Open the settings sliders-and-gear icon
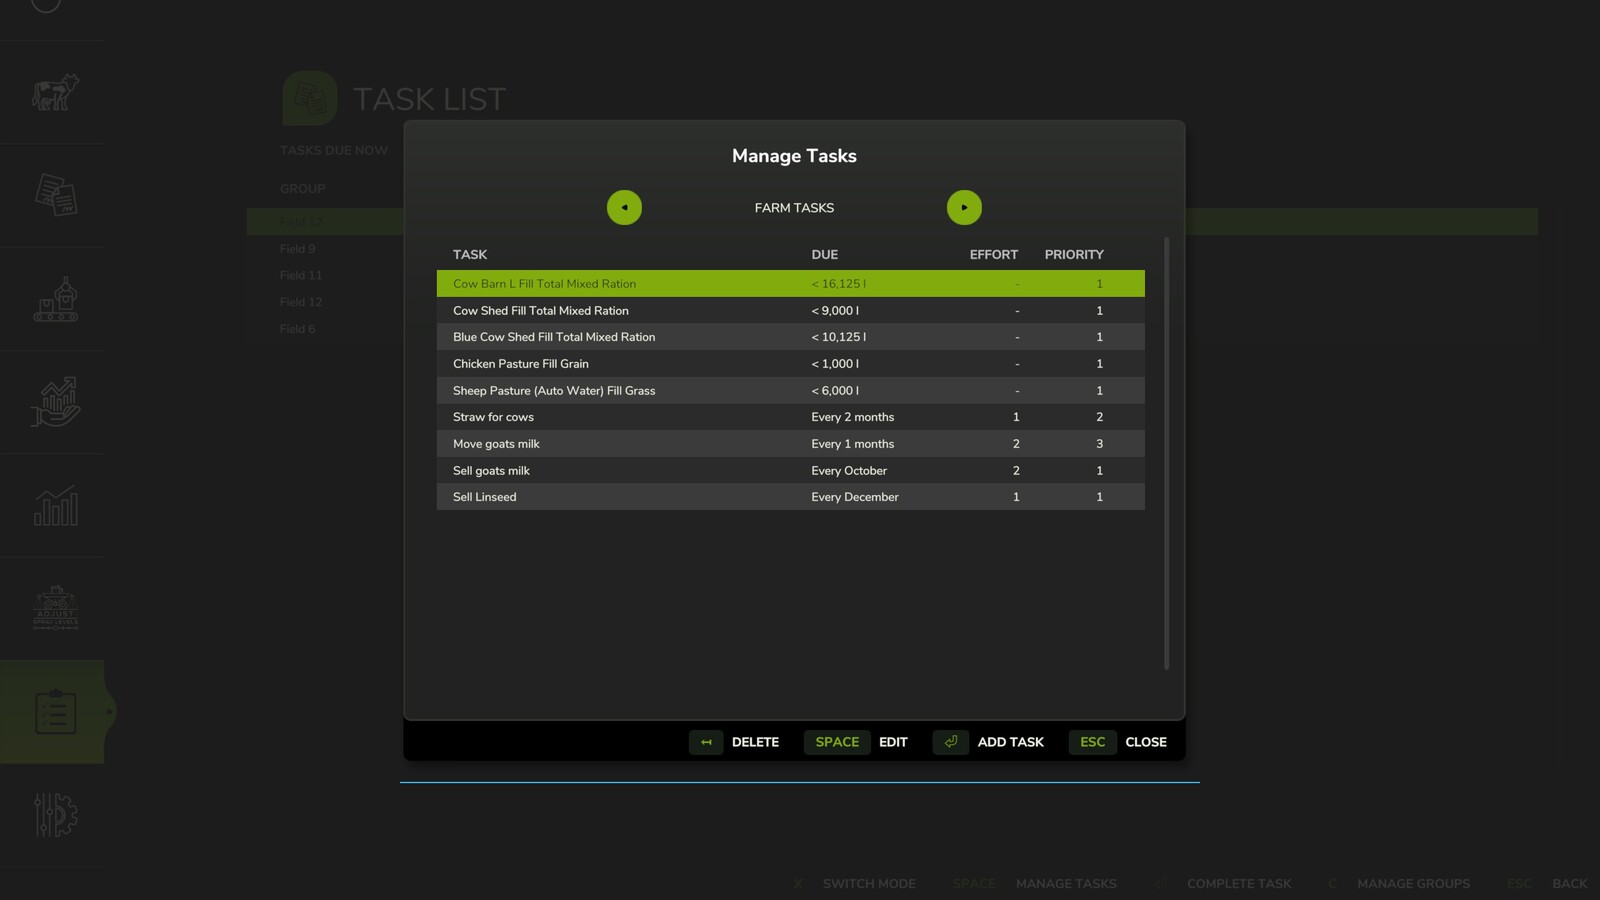 (x=54, y=818)
